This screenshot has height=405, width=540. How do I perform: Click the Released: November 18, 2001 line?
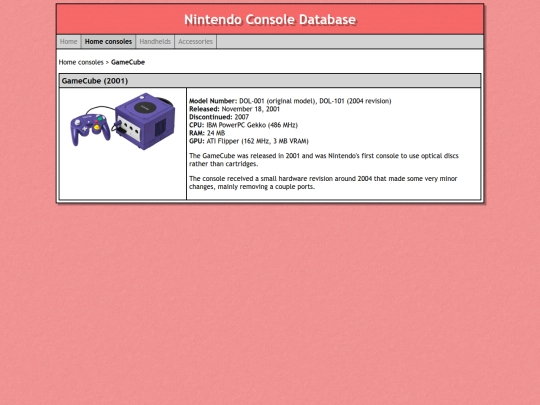click(234, 109)
